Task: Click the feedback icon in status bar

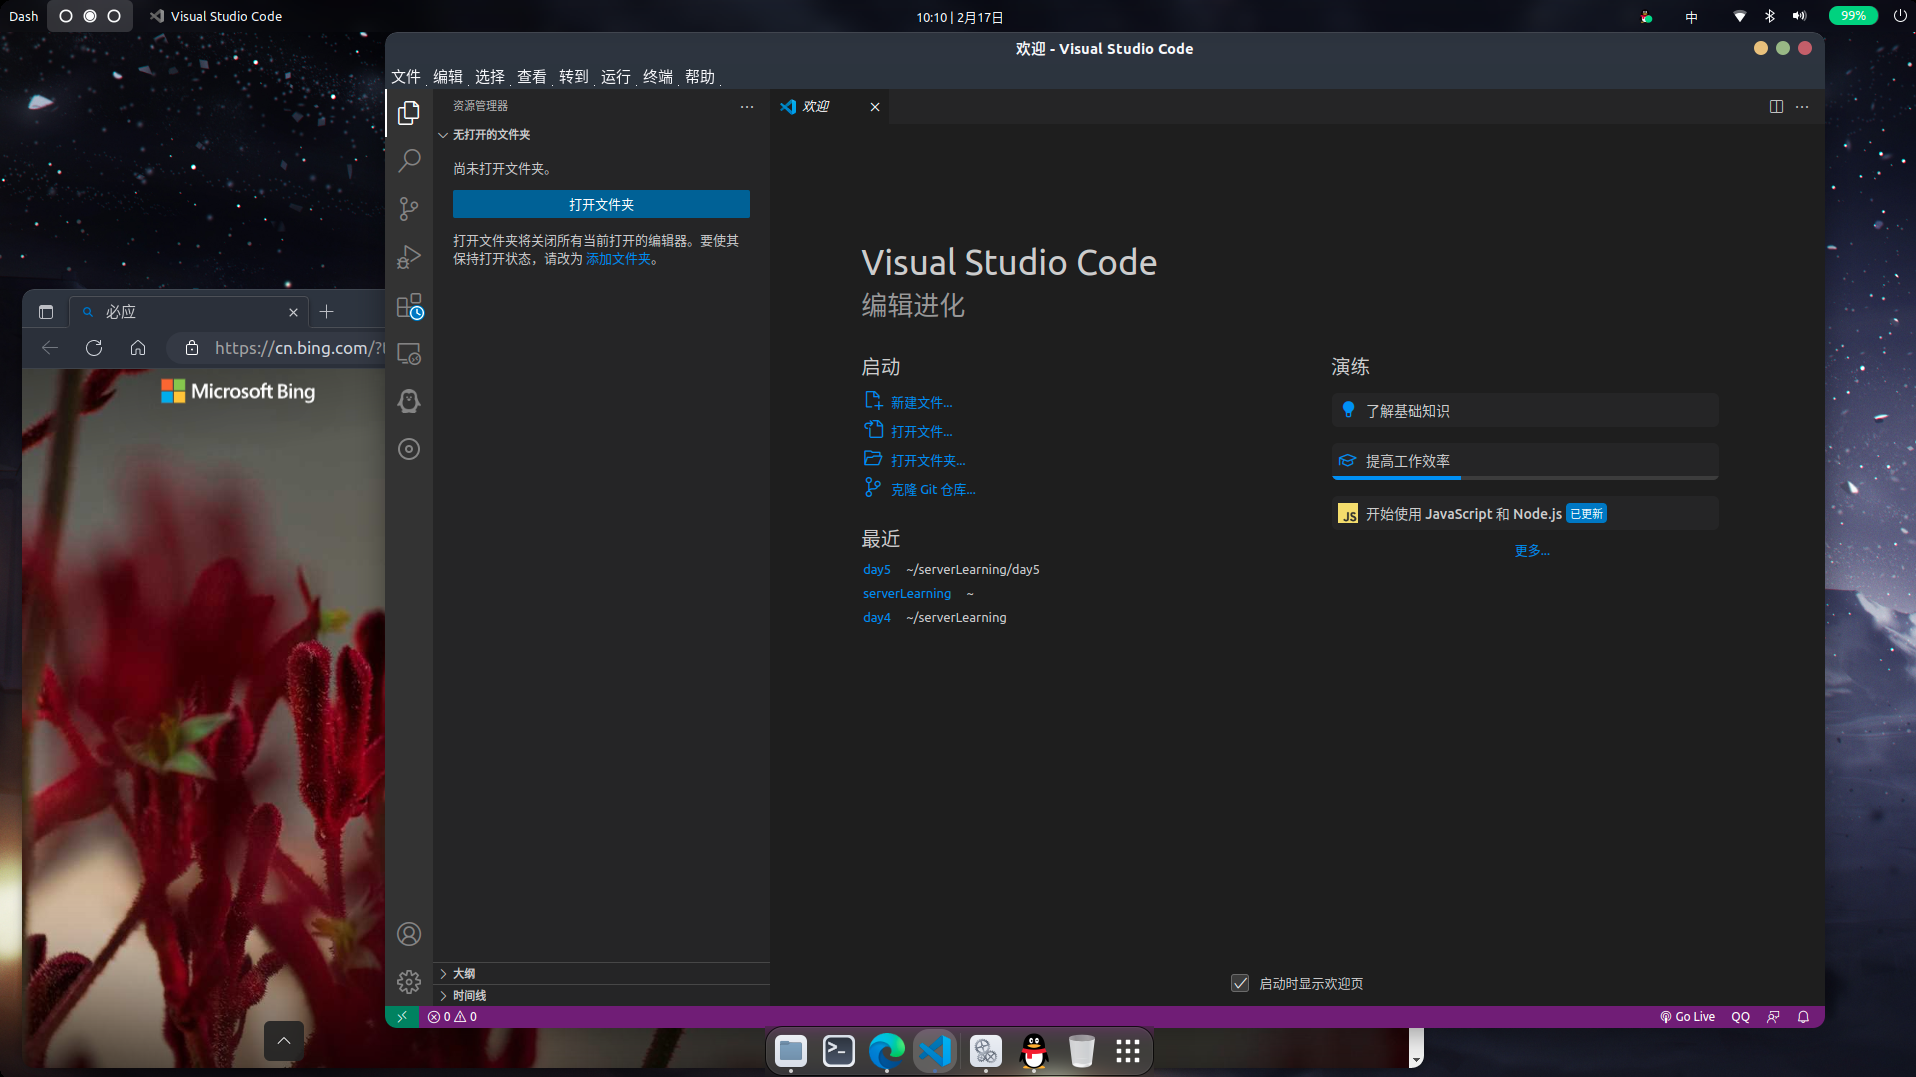Action: [x=1773, y=1017]
